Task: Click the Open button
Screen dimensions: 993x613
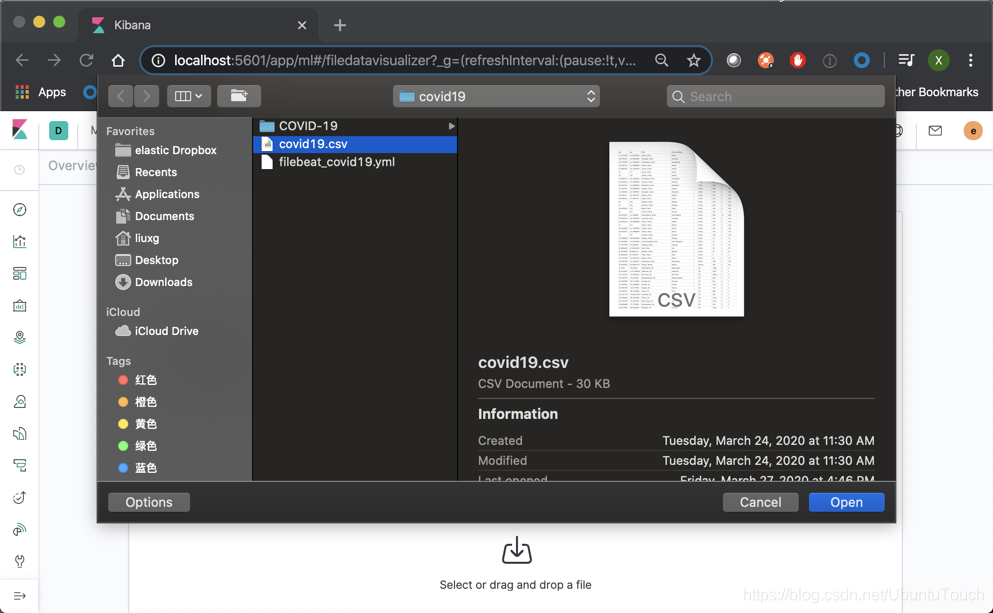Action: click(846, 502)
